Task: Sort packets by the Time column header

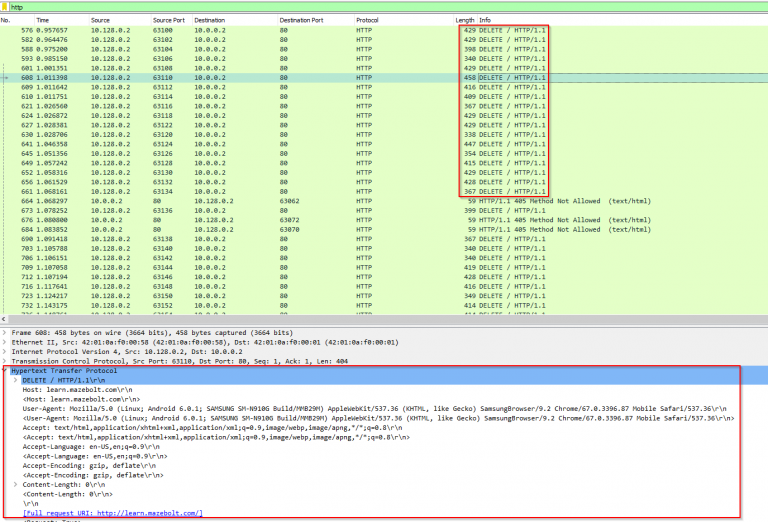Action: click(x=43, y=20)
